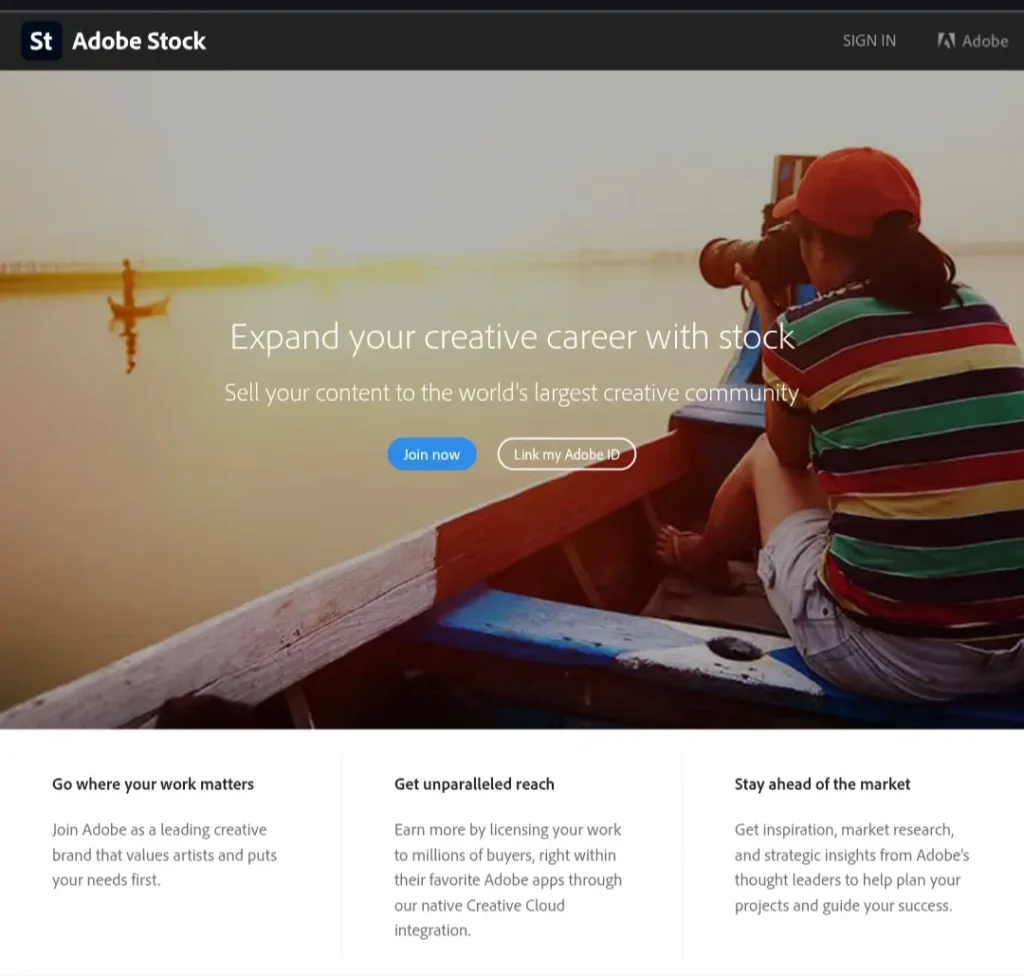Click the St Adobe Stock logo icon
Viewport: 1024px width, 976px height.
coord(41,41)
